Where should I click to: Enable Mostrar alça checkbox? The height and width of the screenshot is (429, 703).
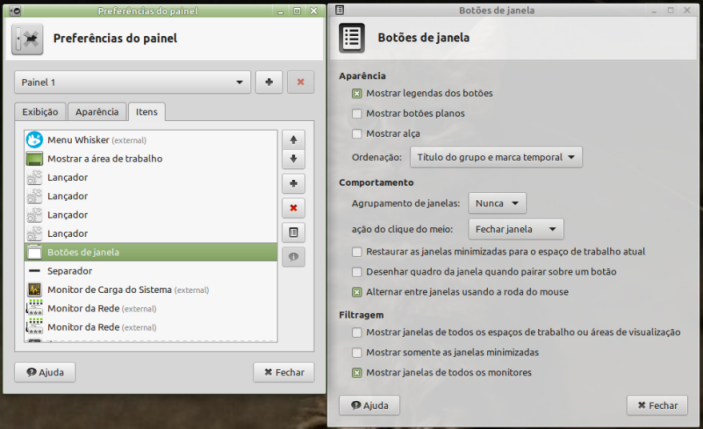[x=357, y=134]
